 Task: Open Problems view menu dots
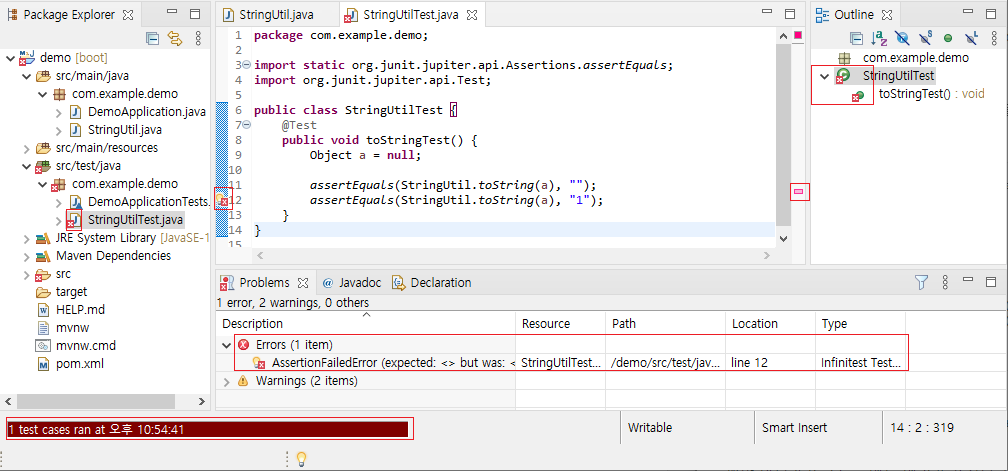tap(945, 282)
